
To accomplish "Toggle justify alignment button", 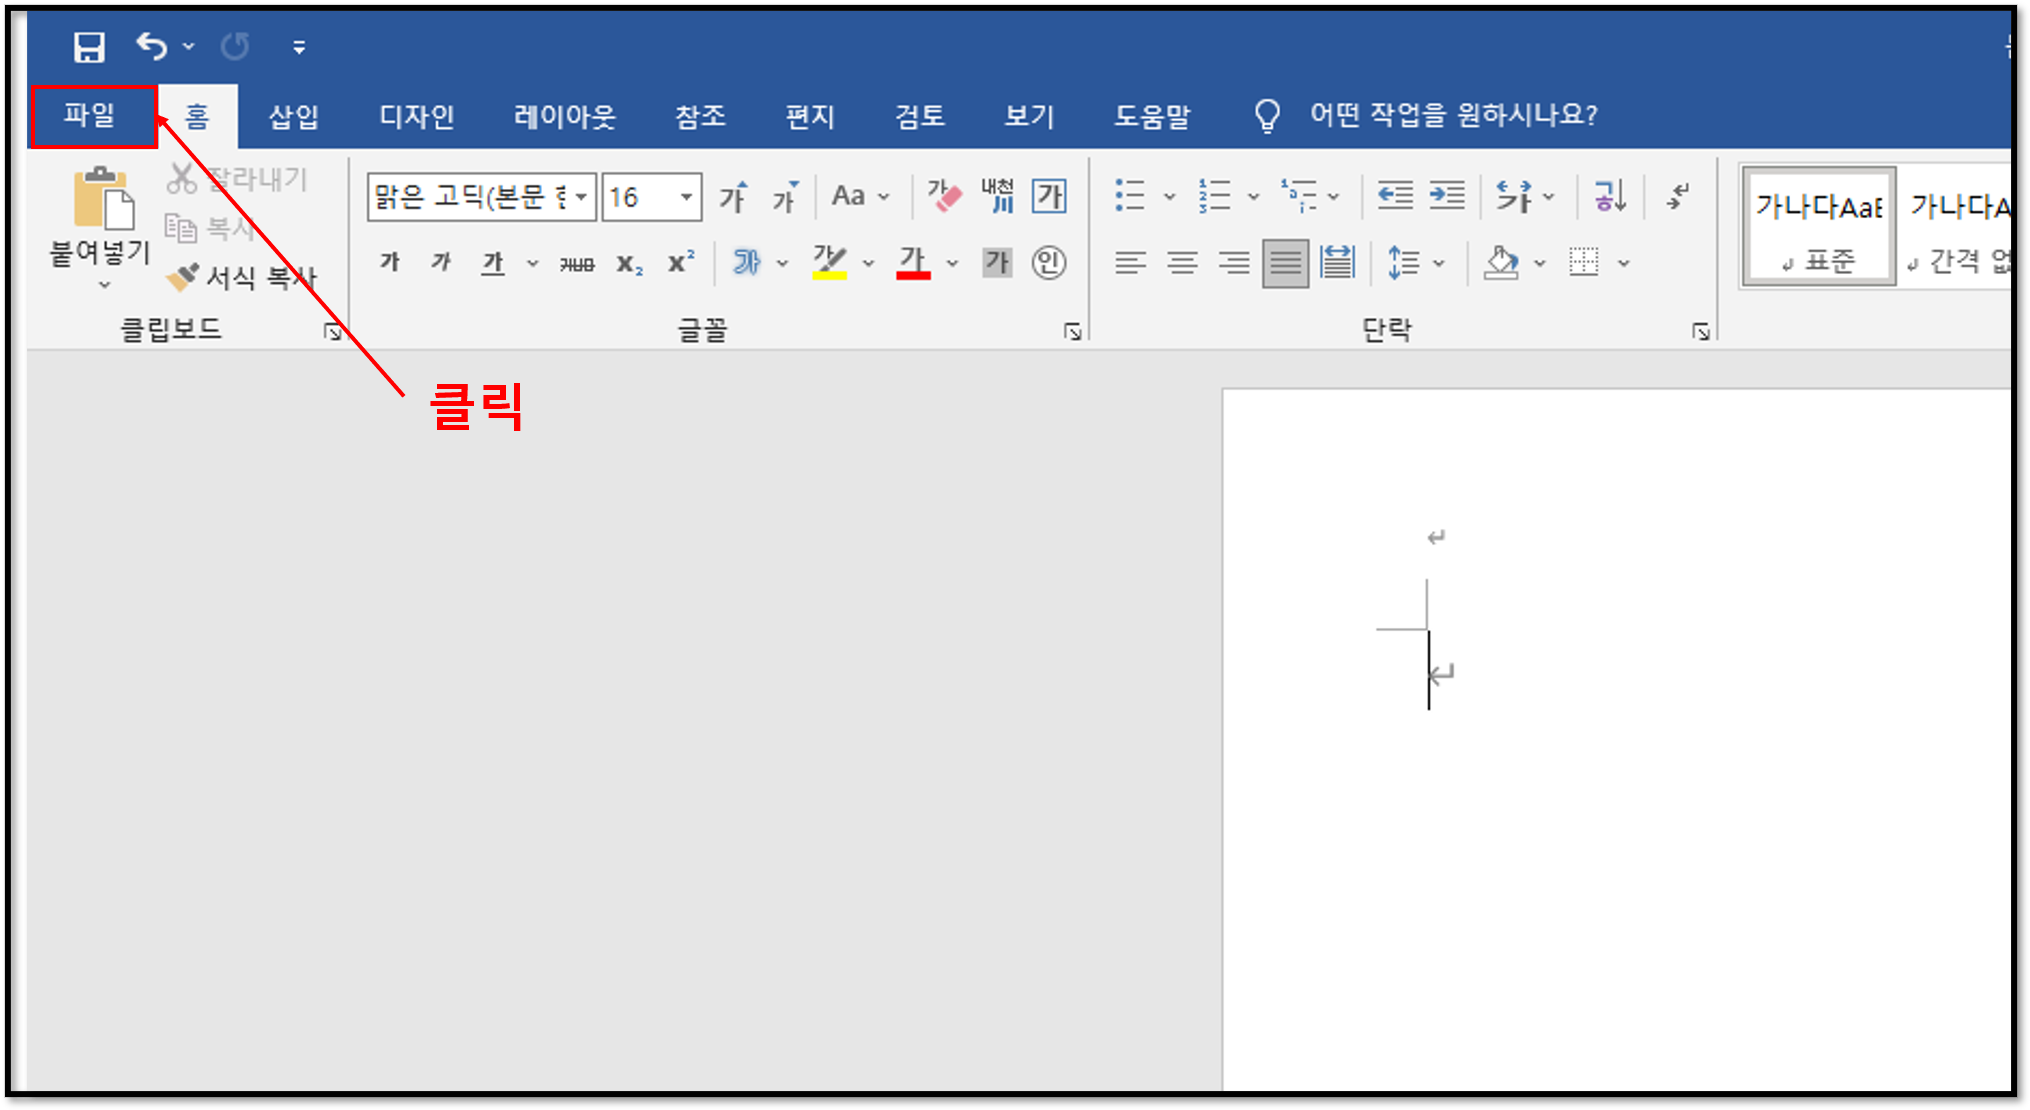I will point(1285,263).
